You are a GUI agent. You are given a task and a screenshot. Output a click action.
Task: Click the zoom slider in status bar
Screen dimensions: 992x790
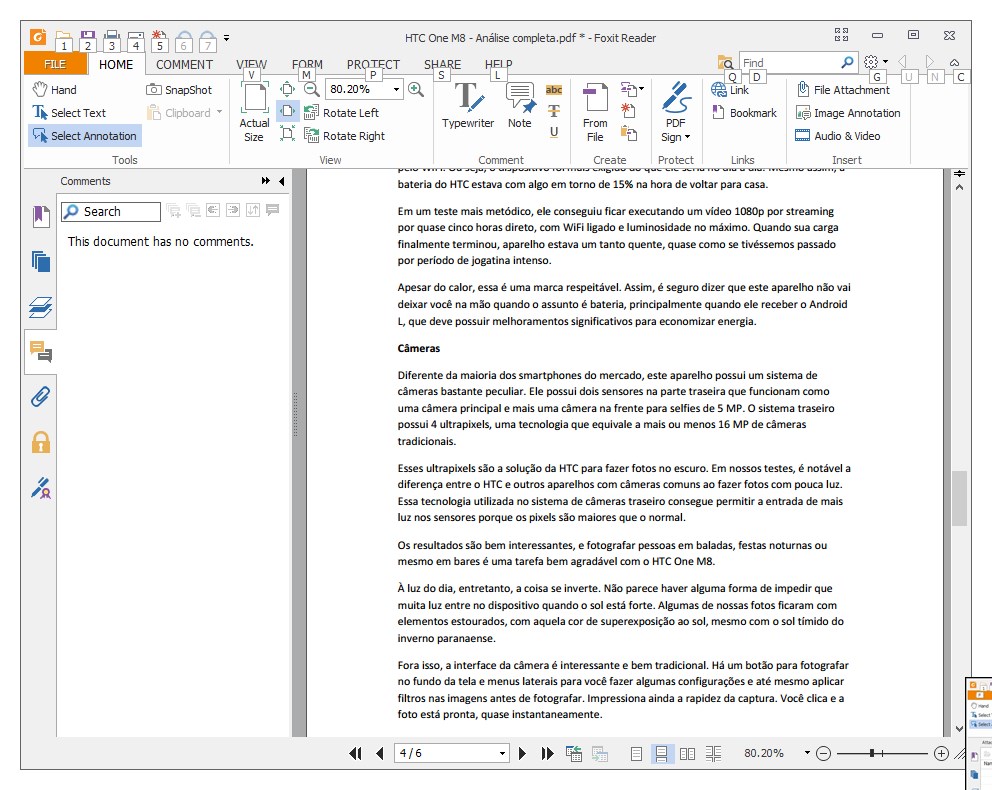click(x=882, y=753)
